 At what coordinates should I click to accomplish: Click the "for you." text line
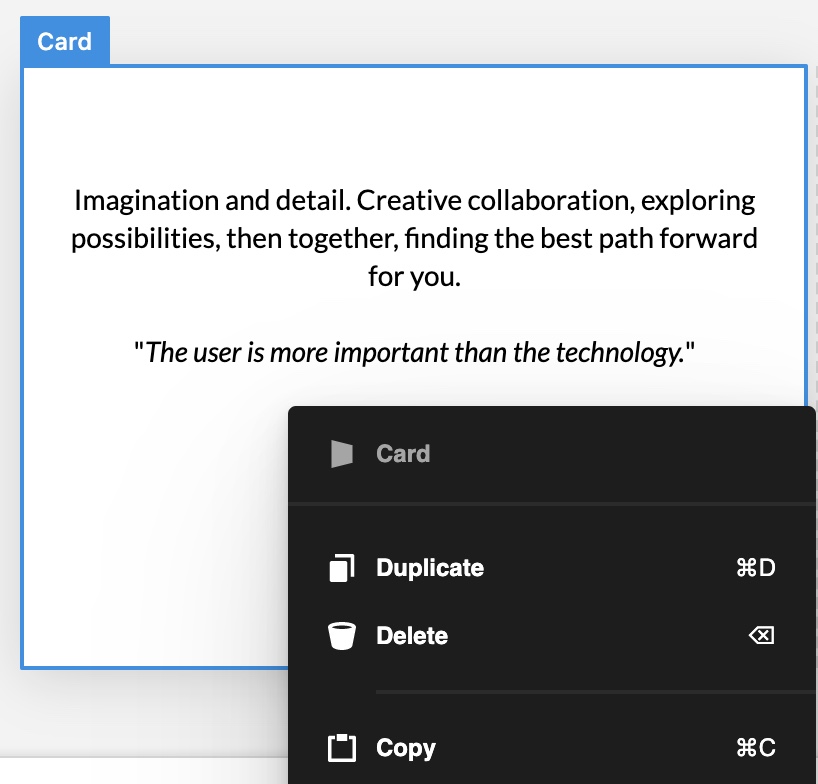[x=414, y=277]
